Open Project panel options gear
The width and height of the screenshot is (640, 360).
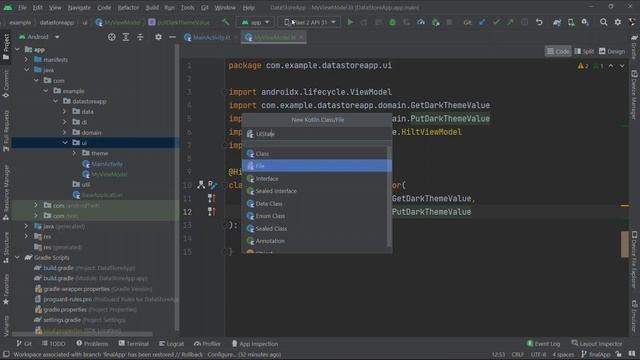[158, 37]
